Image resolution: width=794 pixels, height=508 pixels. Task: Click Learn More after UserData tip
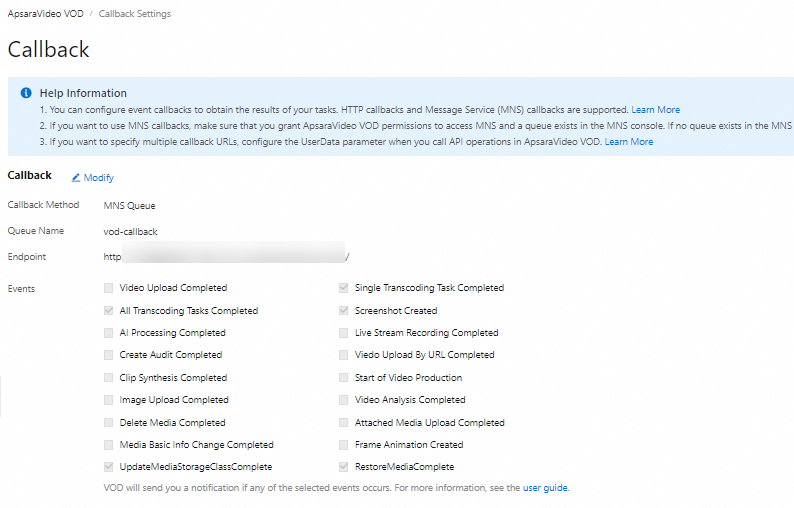tap(628, 142)
